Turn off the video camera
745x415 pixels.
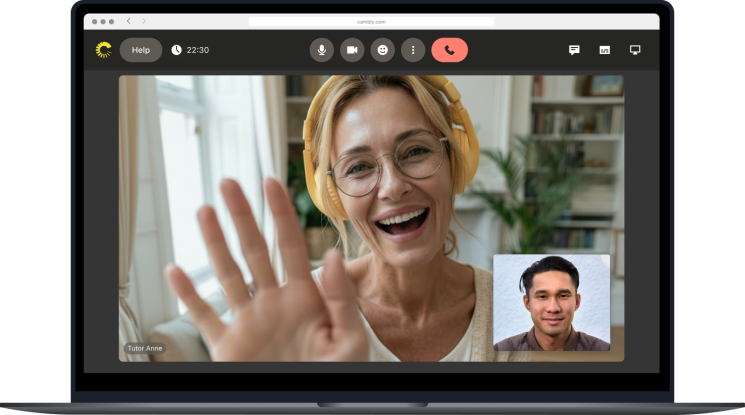point(352,50)
